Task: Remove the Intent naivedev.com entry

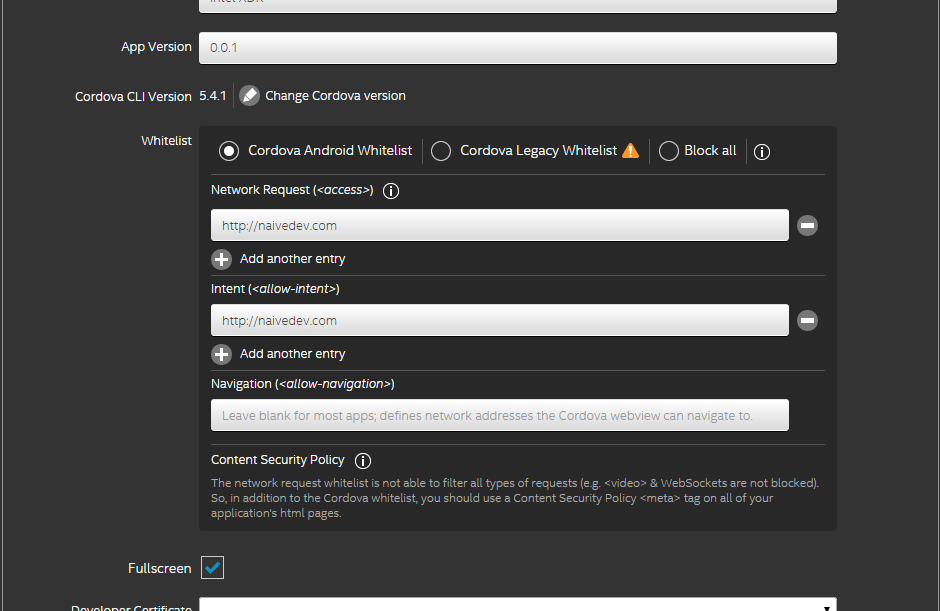Action: (808, 321)
